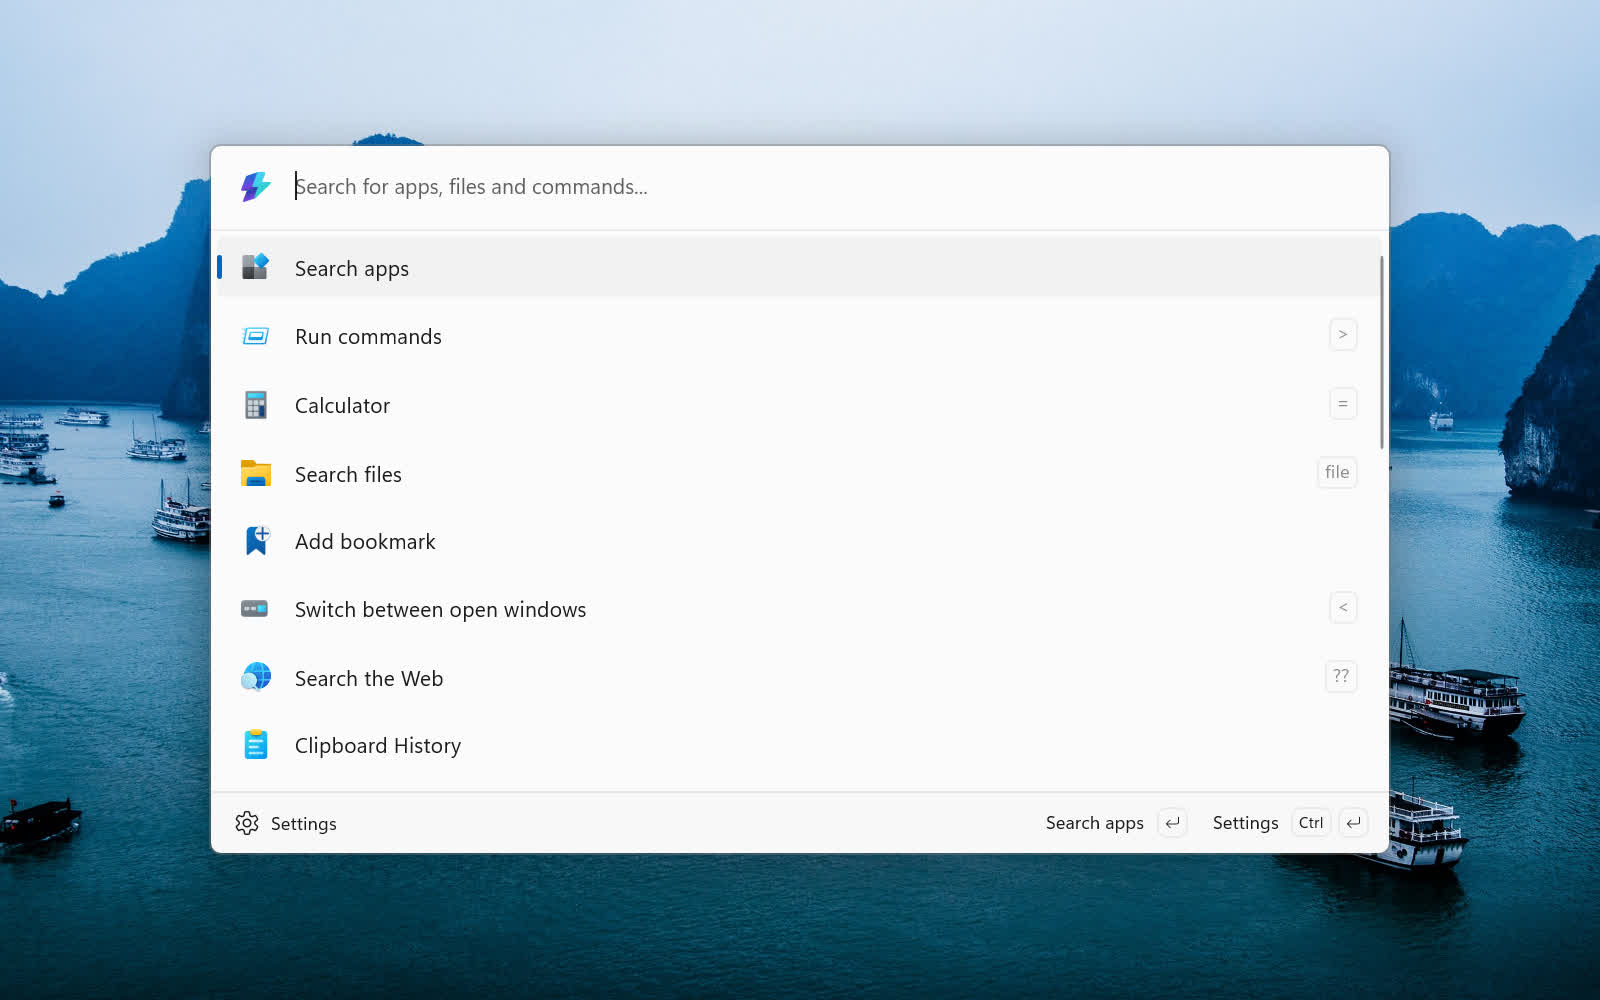1600x1000 pixels.
Task: Select the Search apps icon in the list
Action: (255, 267)
